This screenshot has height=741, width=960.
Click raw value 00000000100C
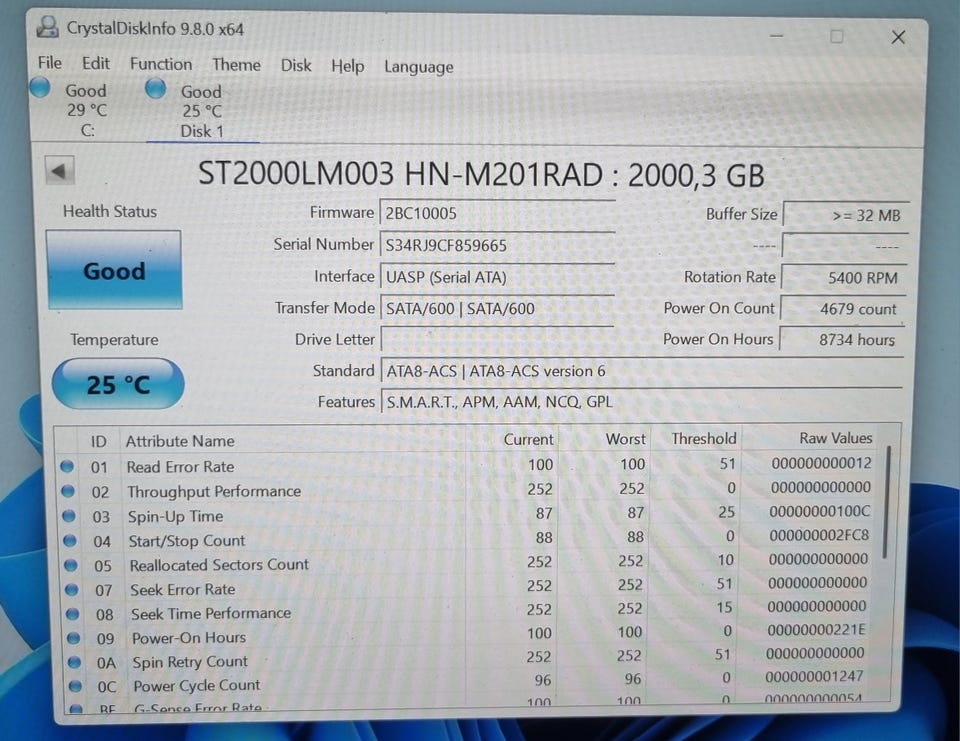tap(819, 511)
